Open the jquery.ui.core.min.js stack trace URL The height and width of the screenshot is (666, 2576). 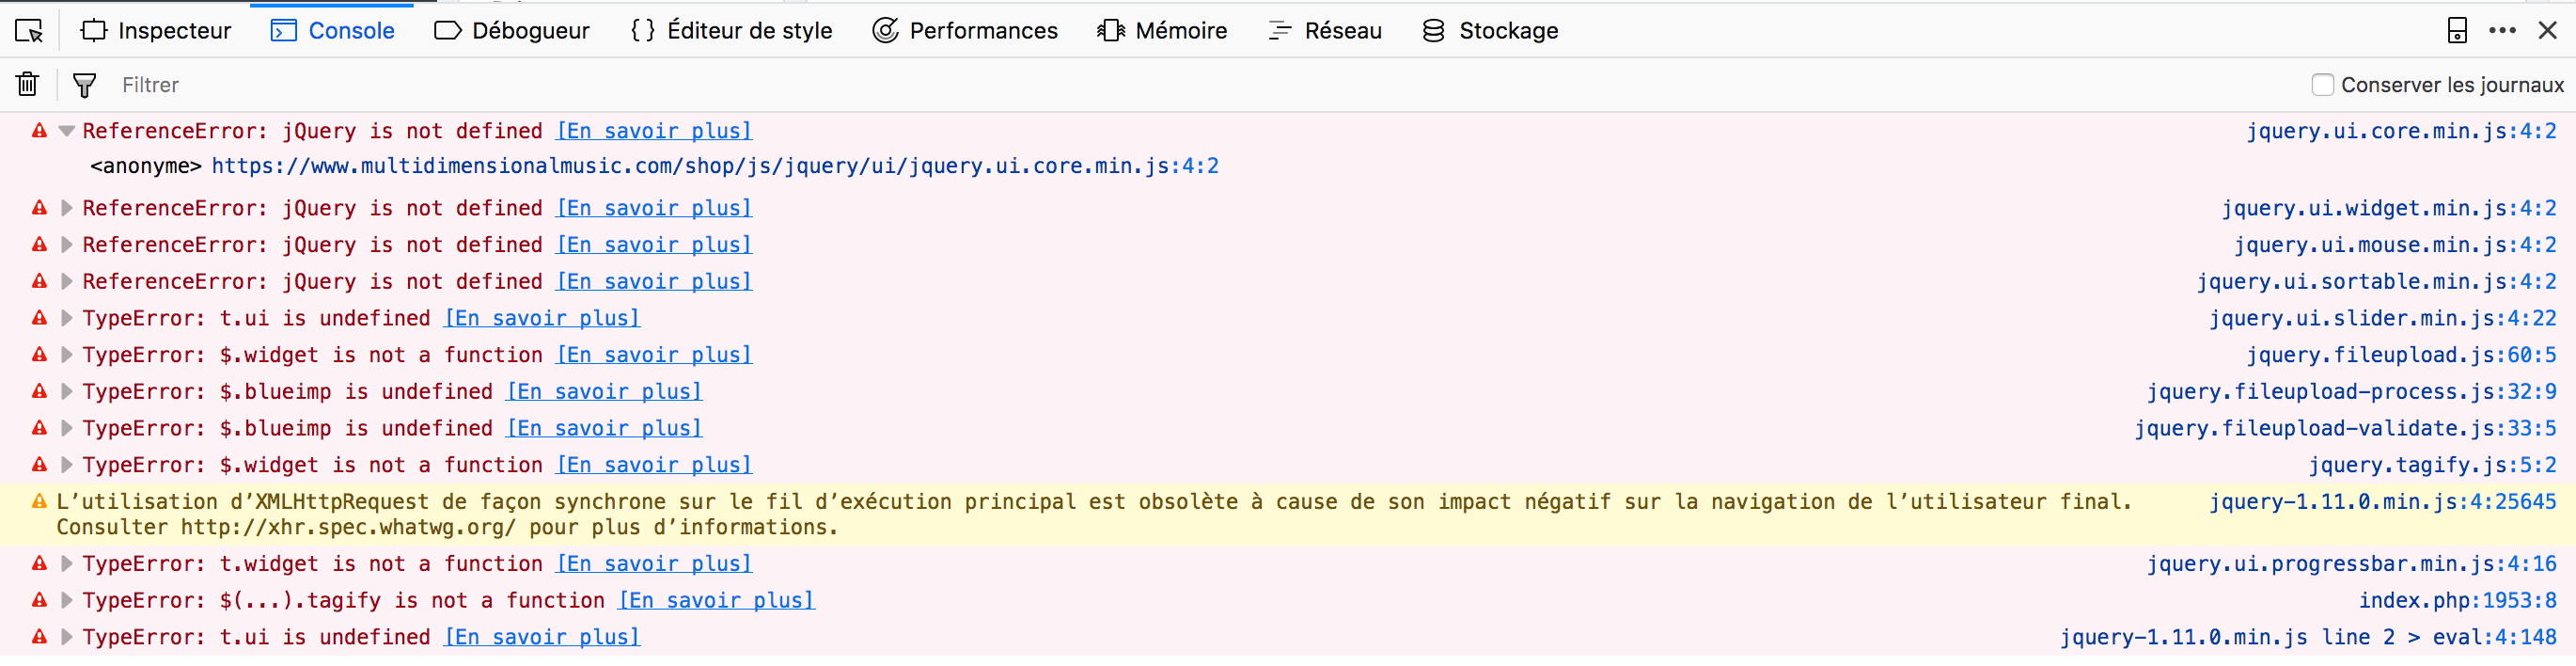(714, 166)
